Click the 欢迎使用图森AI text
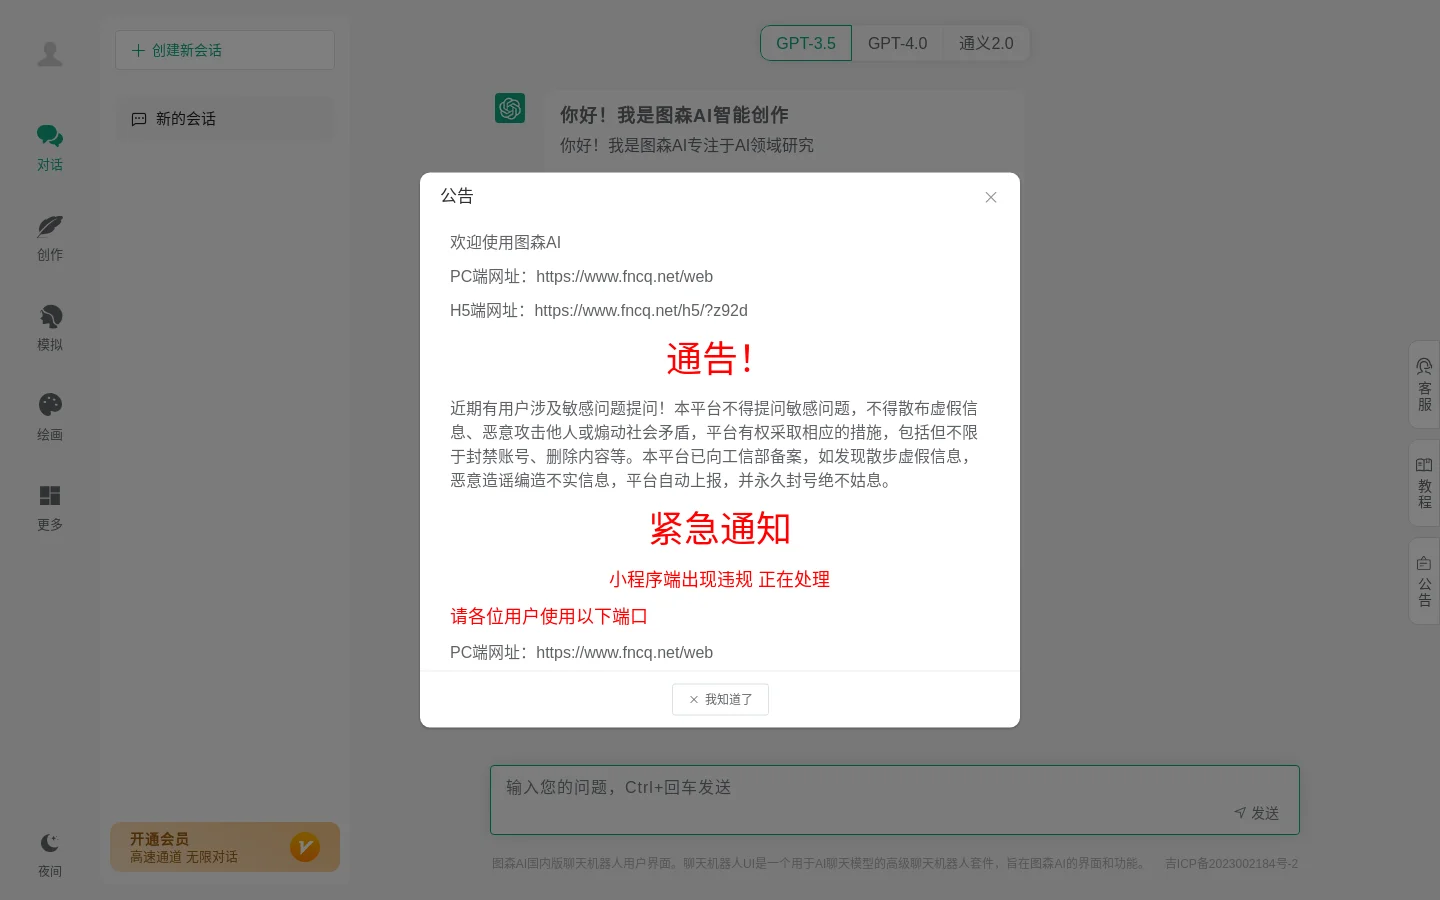 pos(505,243)
